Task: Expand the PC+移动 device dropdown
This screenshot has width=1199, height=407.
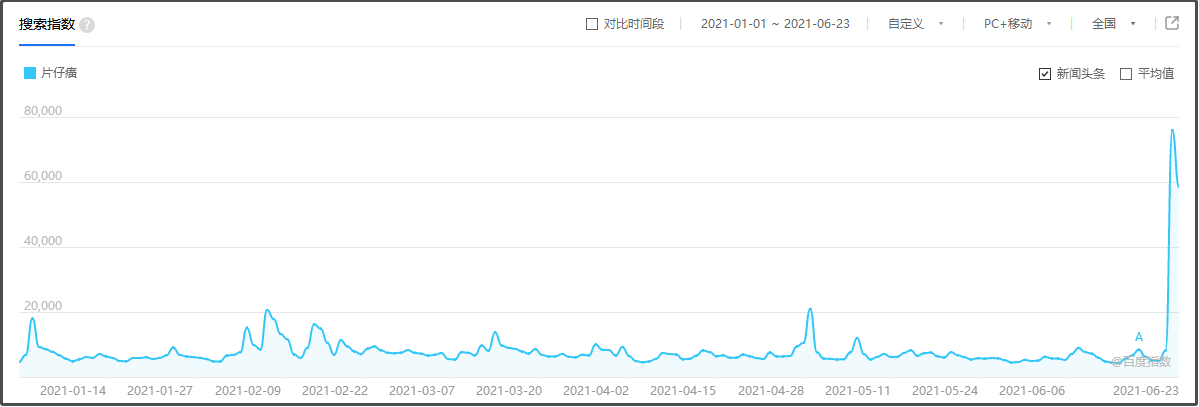Action: [1019, 24]
